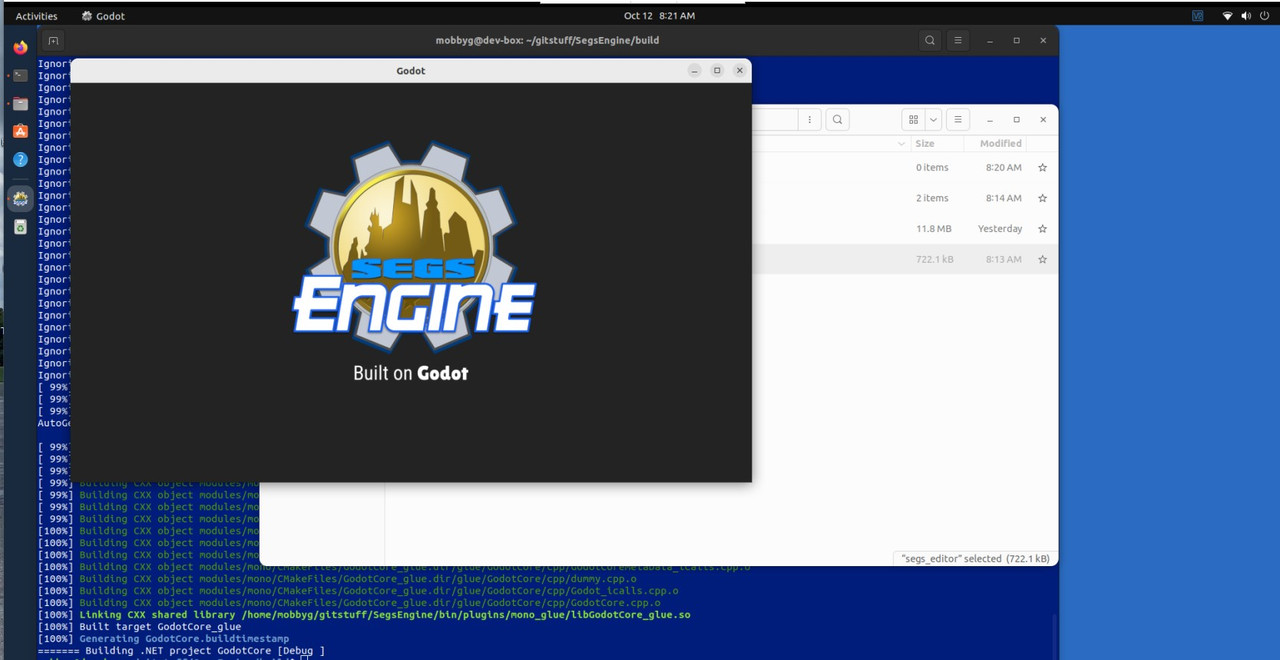Switch Files to grid view
This screenshot has height=660, width=1280.
pos(913,120)
